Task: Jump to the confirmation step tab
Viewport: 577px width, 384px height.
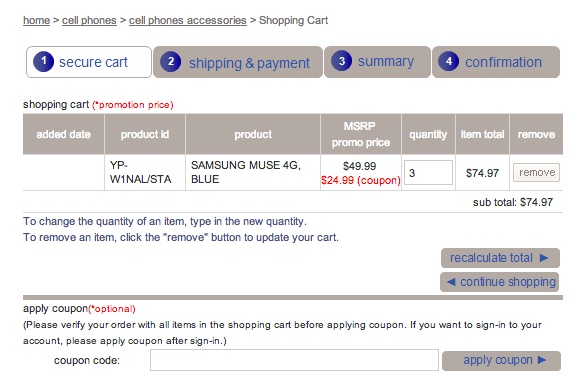Action: (x=496, y=62)
